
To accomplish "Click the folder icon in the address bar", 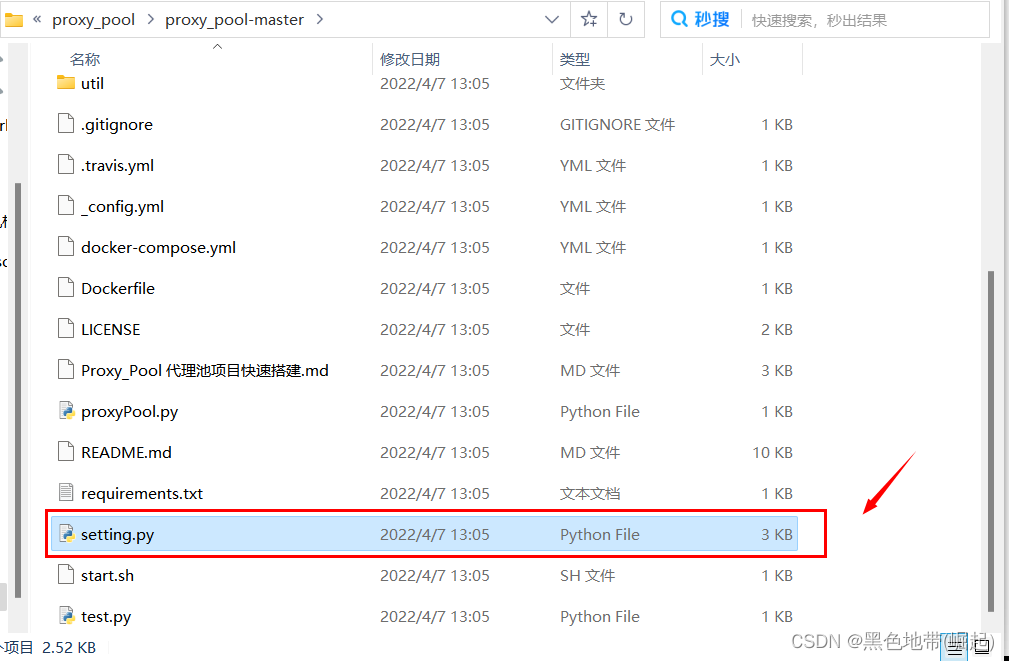I will tap(15, 18).
